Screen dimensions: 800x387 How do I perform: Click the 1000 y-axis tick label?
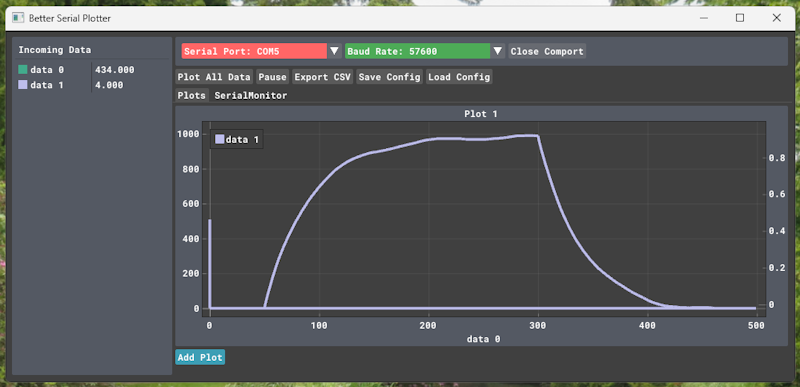[x=188, y=134]
